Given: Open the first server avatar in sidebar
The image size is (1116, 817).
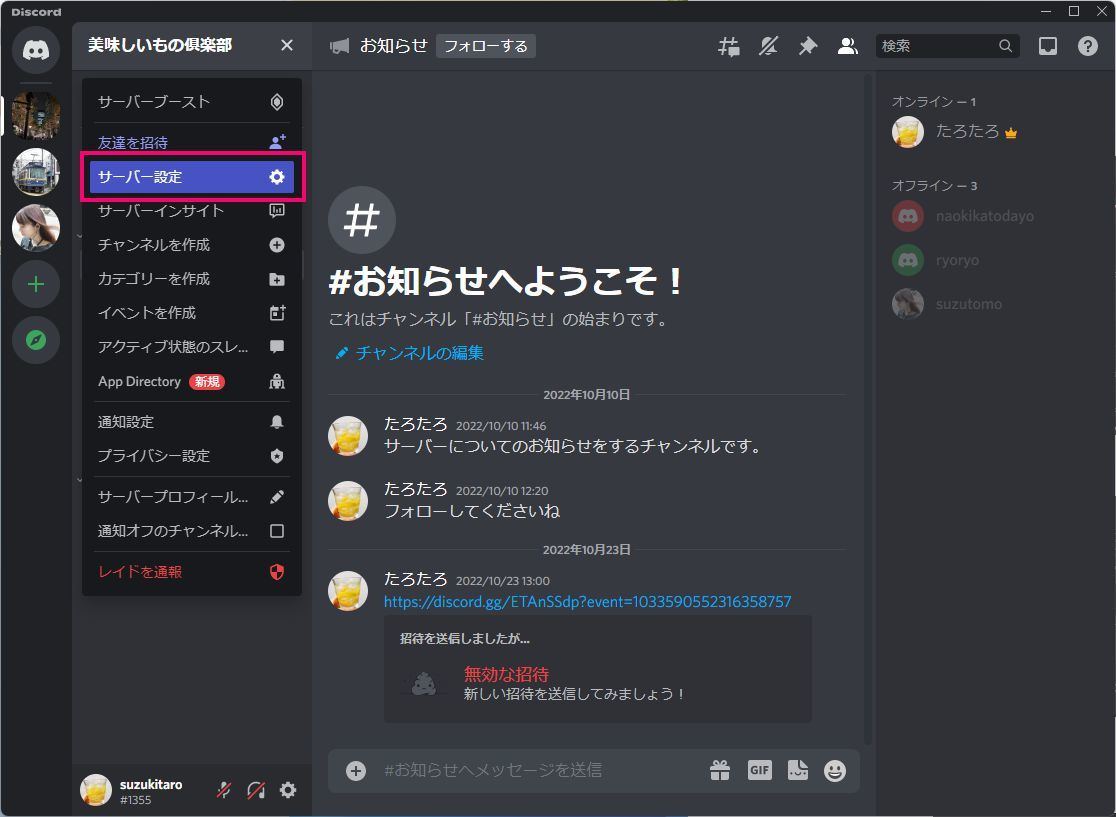Looking at the screenshot, I should pos(36,115).
